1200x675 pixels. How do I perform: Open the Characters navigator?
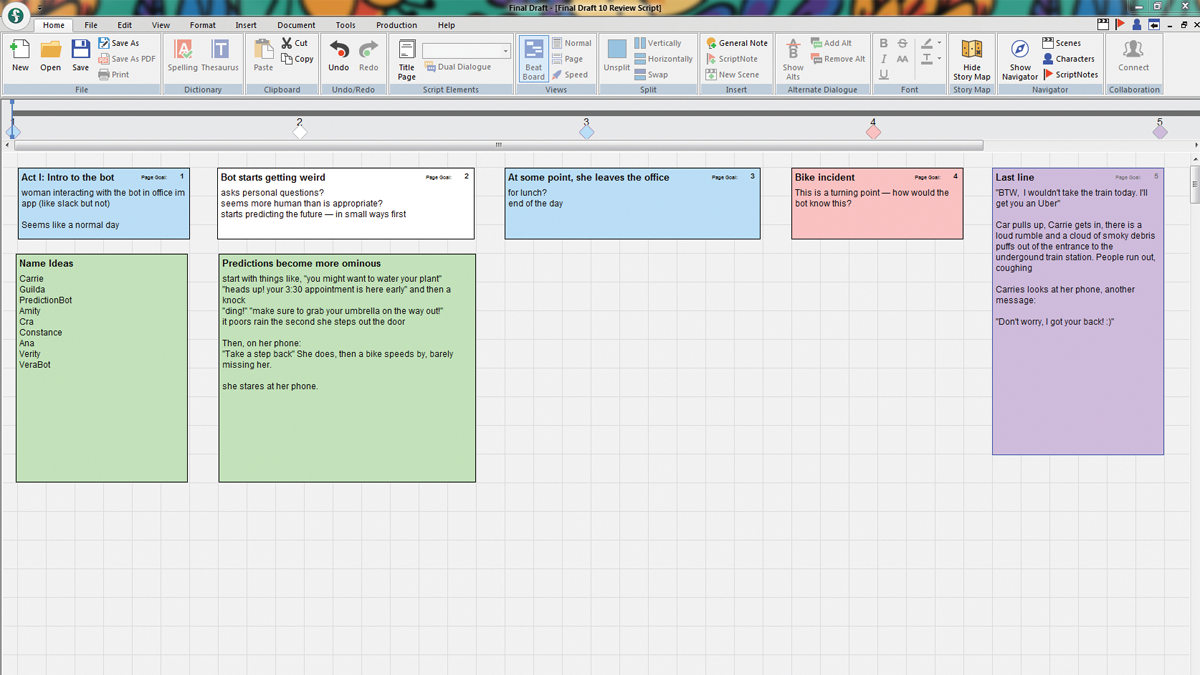[x=1070, y=58]
